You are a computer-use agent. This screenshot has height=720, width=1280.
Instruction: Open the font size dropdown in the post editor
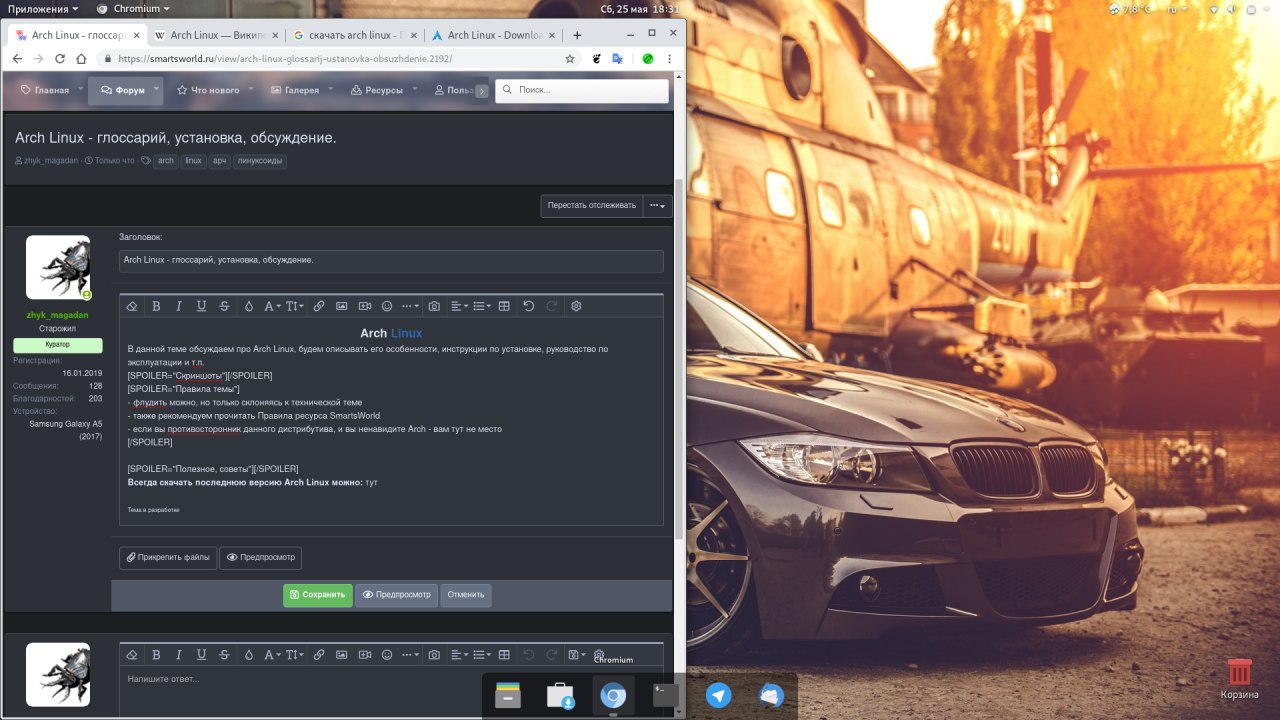pos(295,306)
